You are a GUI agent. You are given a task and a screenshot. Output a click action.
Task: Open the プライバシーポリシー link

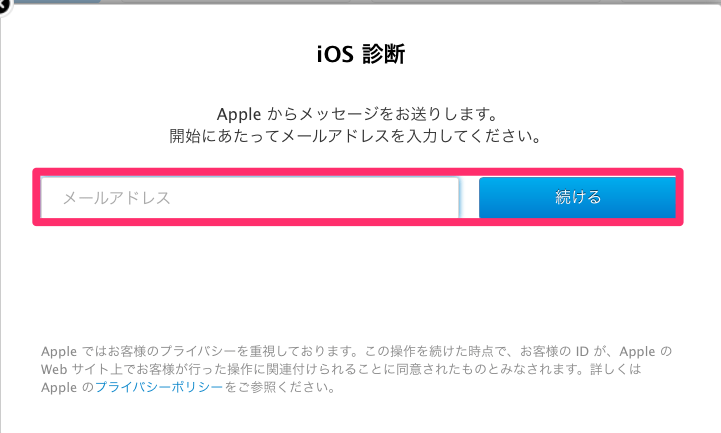159,387
